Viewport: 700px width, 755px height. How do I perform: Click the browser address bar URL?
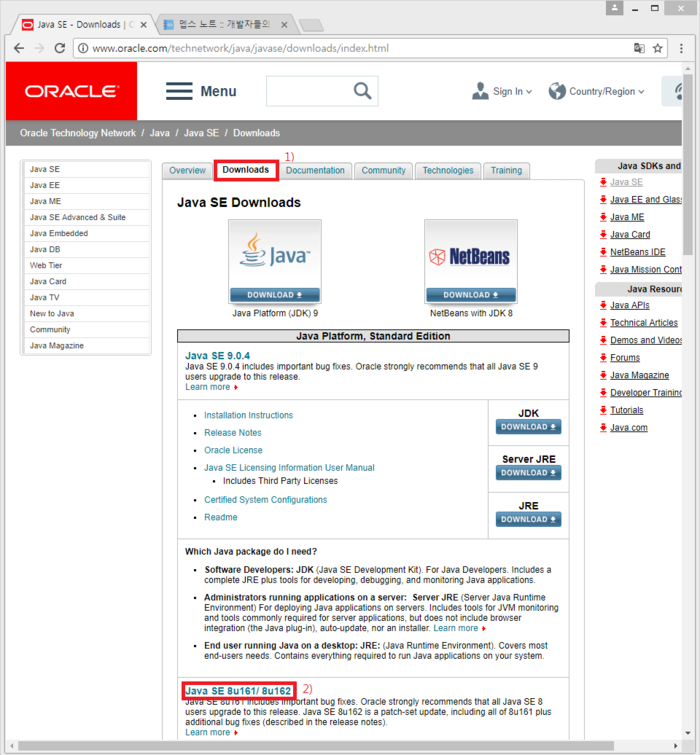(x=240, y=48)
